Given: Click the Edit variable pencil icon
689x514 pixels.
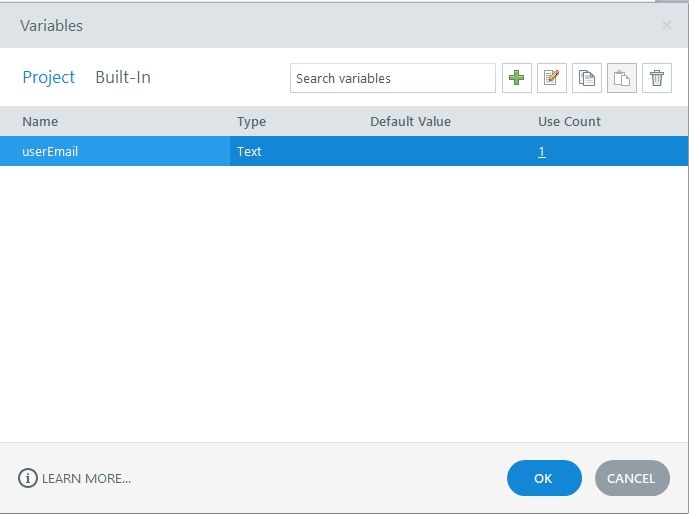Looking at the screenshot, I should [552, 78].
